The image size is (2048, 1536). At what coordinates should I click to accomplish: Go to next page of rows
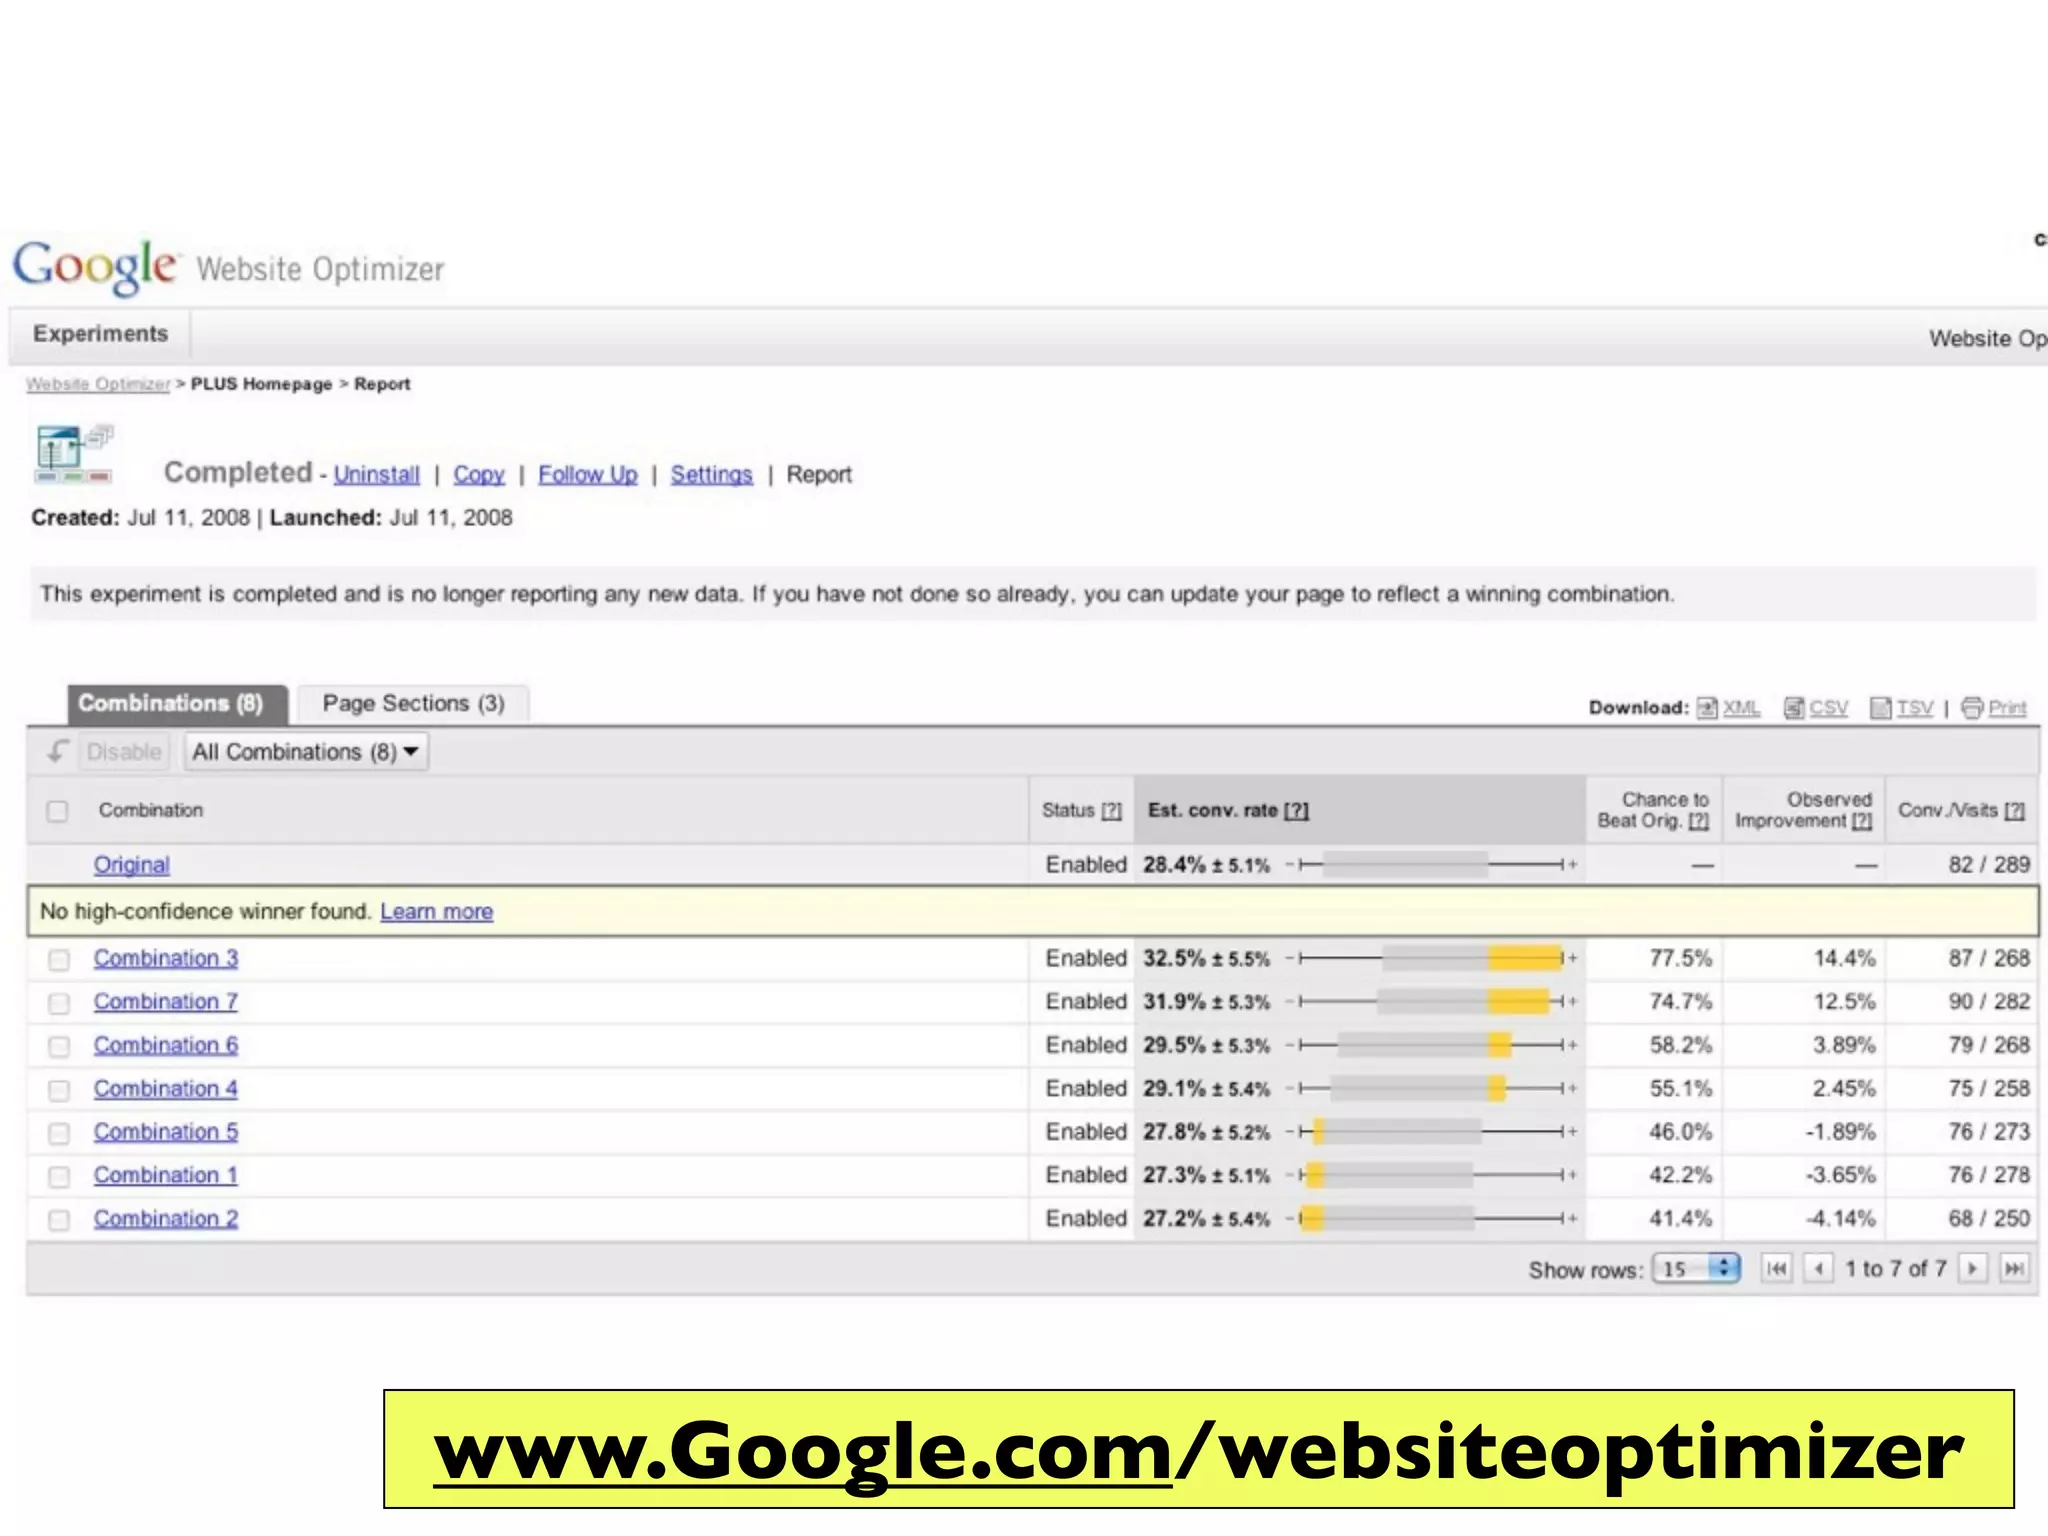1972,1269
